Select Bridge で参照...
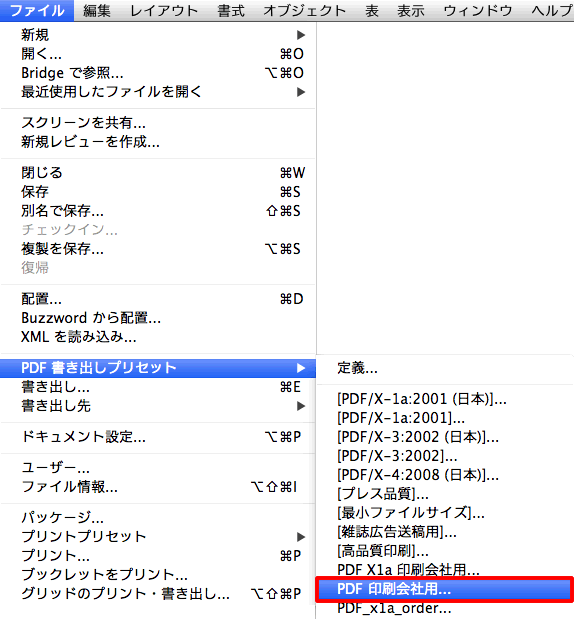Screen dimensions: 574x619 tap(158, 73)
